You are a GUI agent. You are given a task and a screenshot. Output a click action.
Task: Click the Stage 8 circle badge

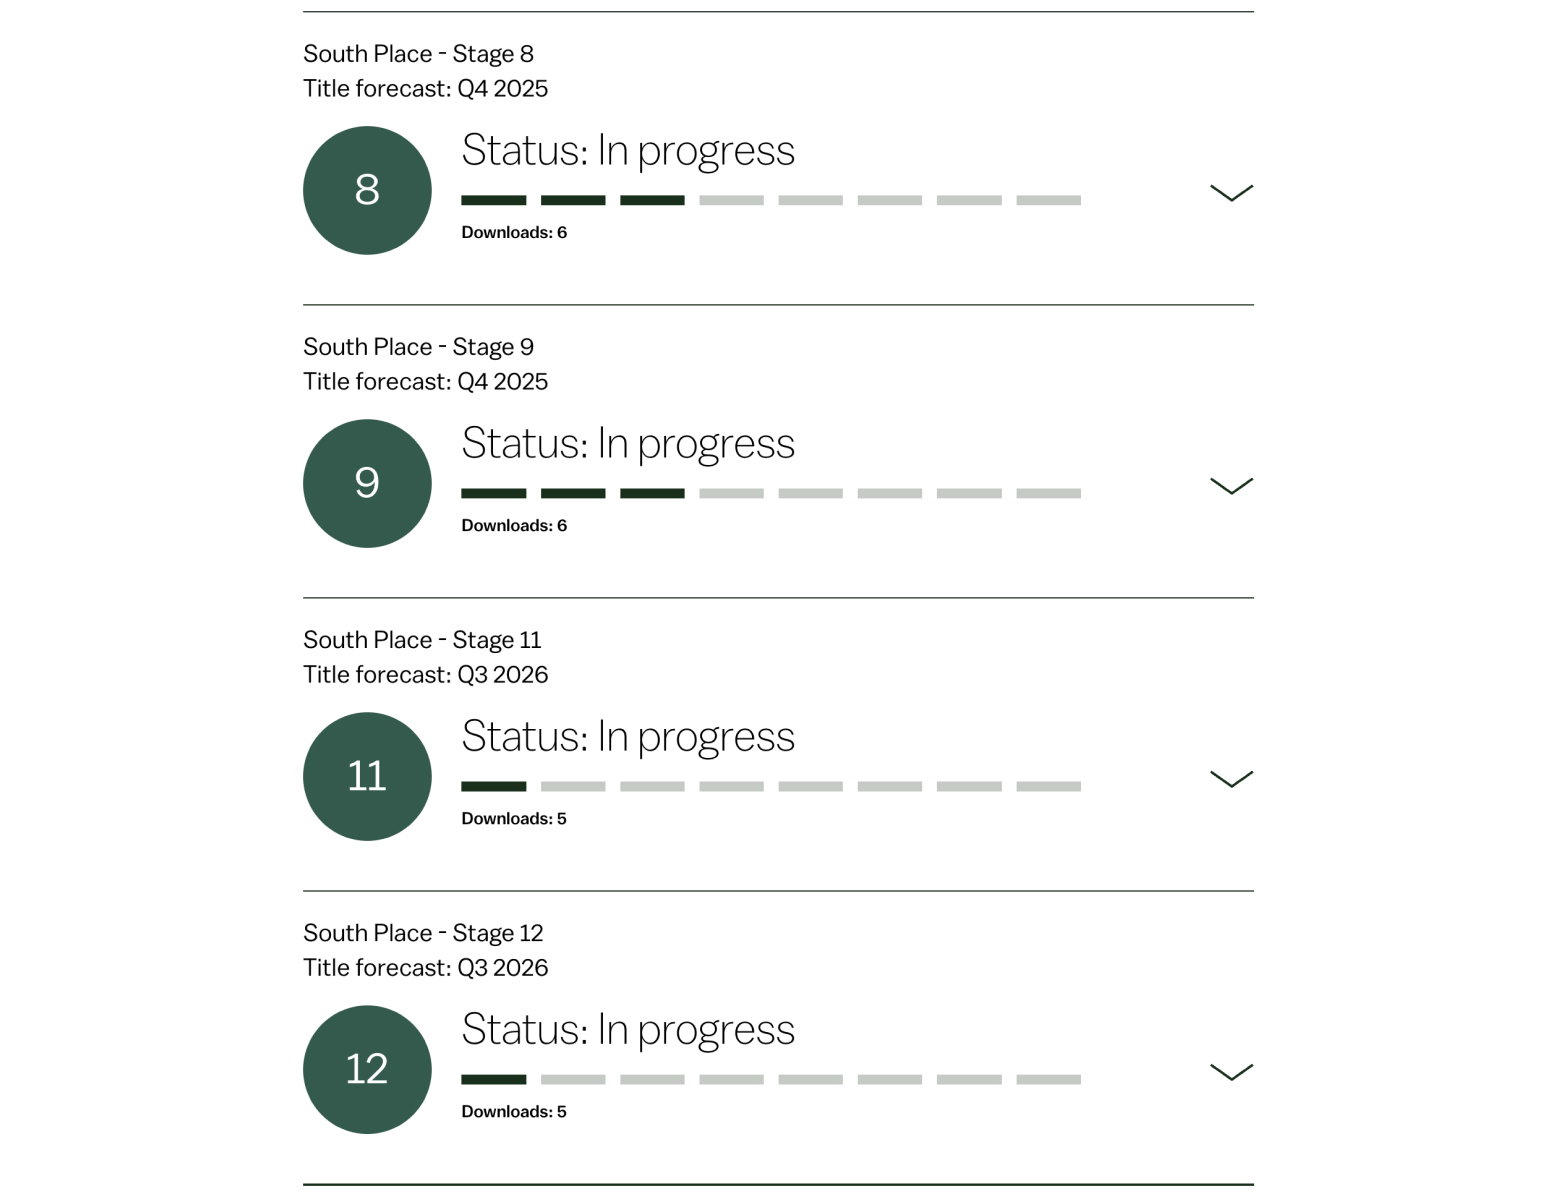click(x=367, y=190)
